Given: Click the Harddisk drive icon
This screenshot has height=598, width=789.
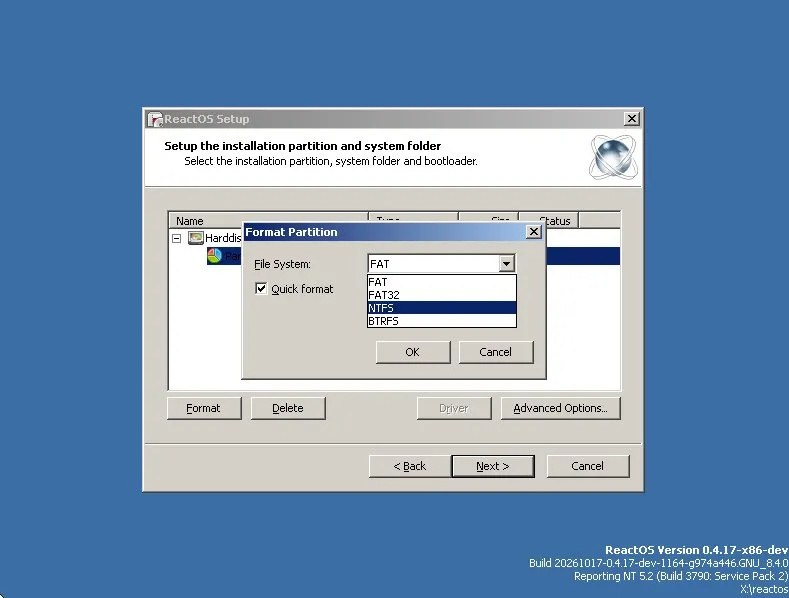Looking at the screenshot, I should point(196,238).
